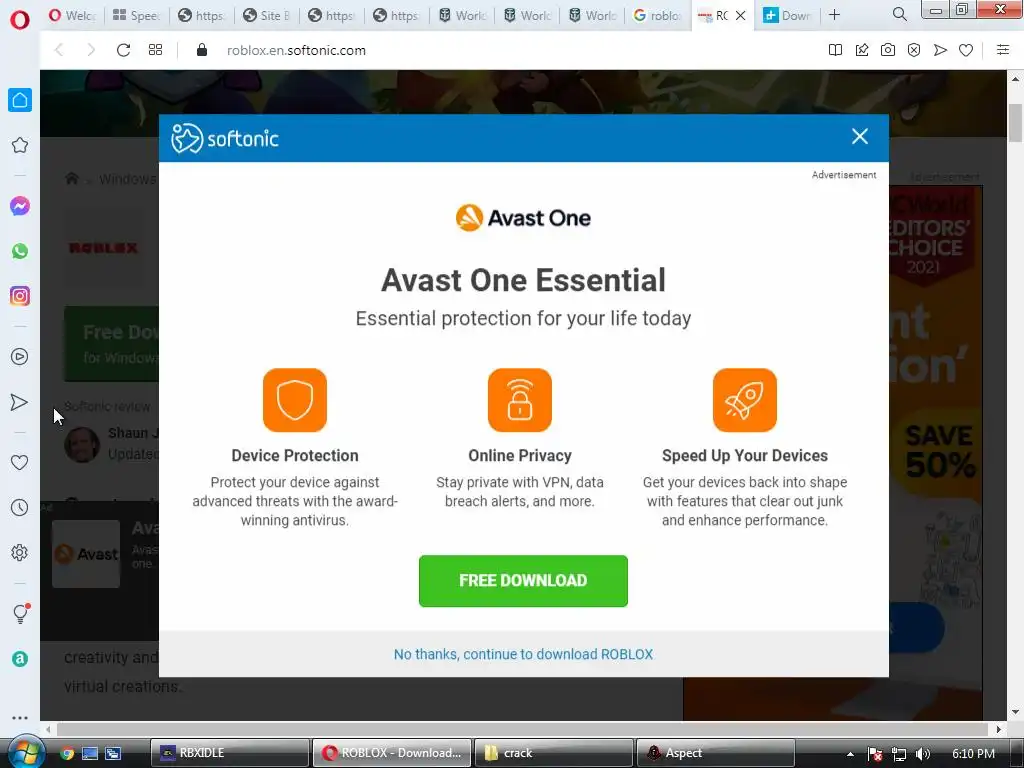Open the Windows Start button

point(26,752)
